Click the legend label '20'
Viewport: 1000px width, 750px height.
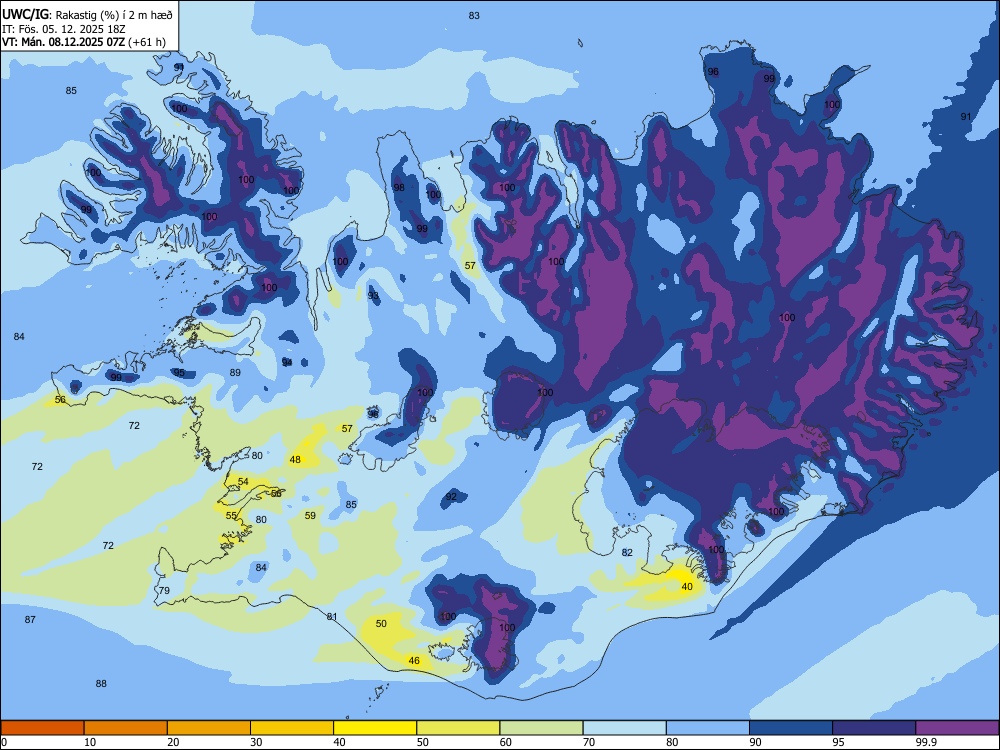[173, 742]
